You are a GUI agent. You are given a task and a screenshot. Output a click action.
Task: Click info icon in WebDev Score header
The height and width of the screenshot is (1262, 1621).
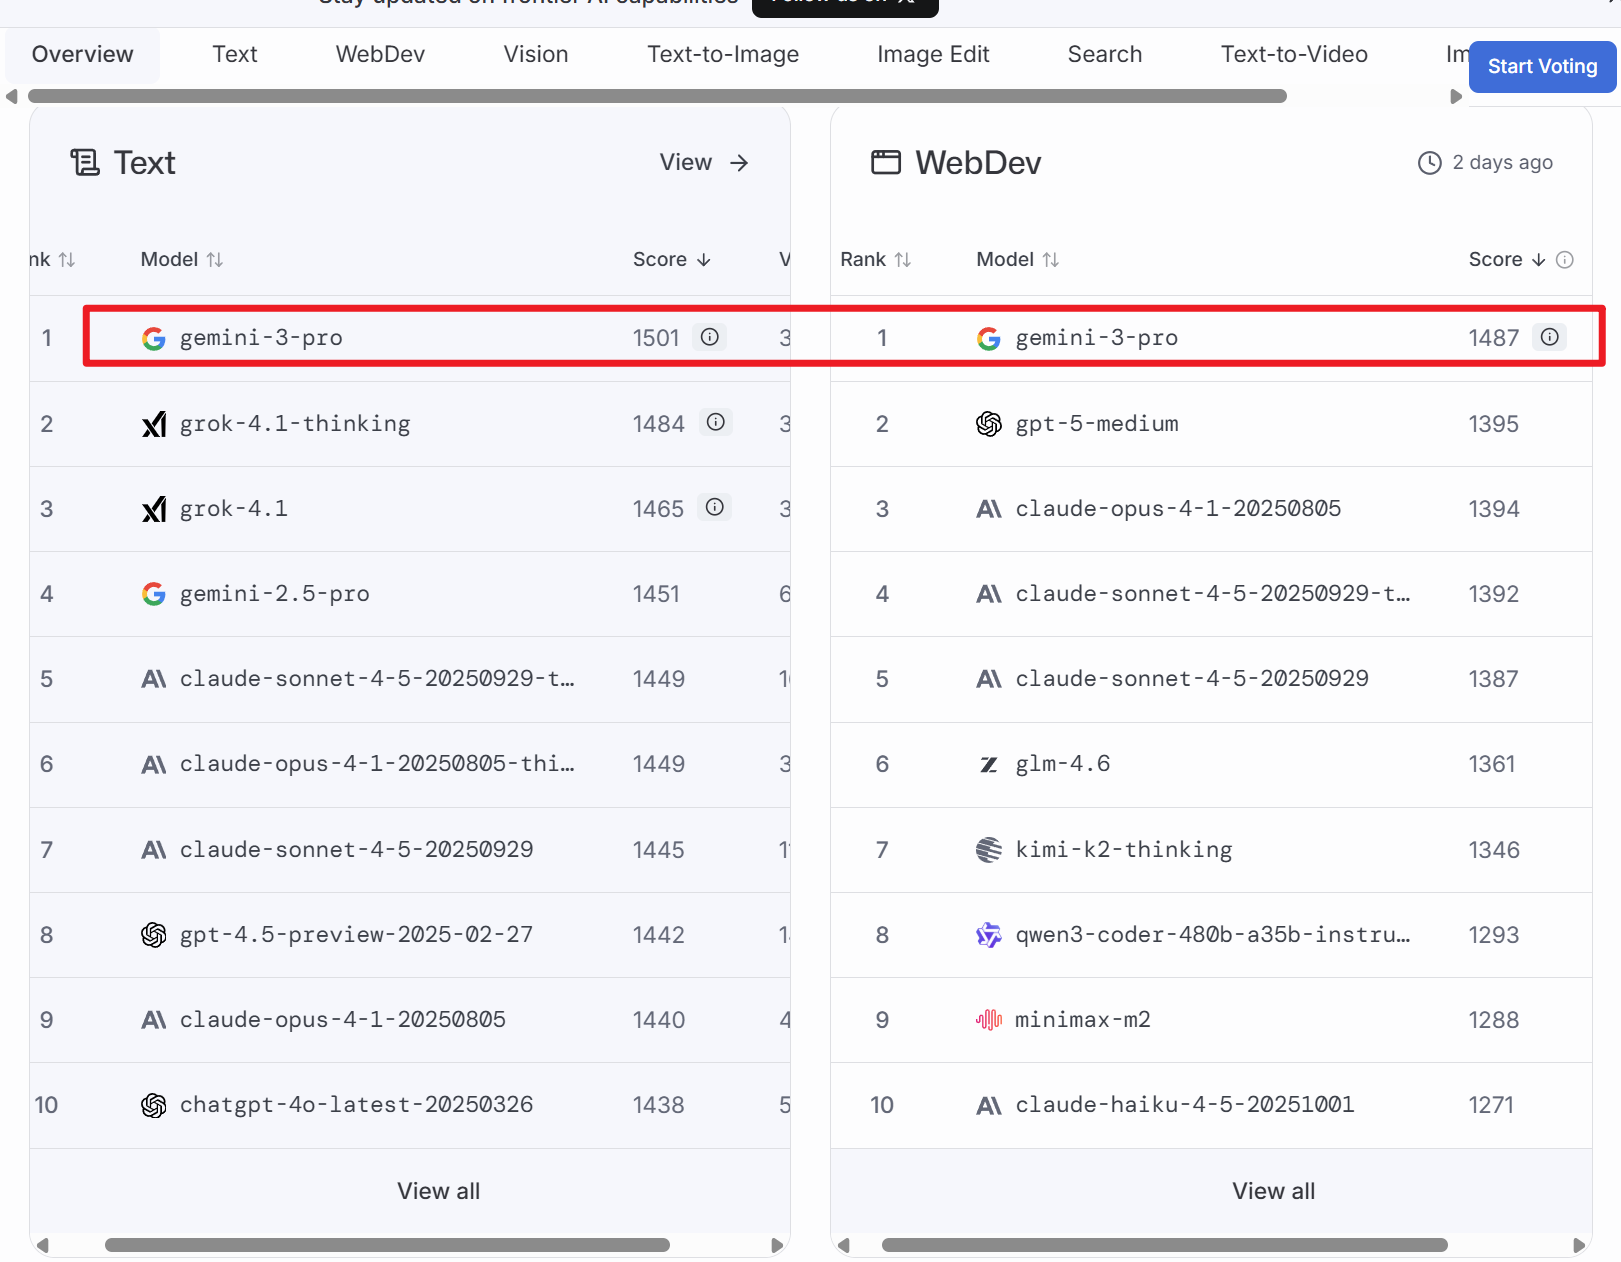[x=1565, y=260]
